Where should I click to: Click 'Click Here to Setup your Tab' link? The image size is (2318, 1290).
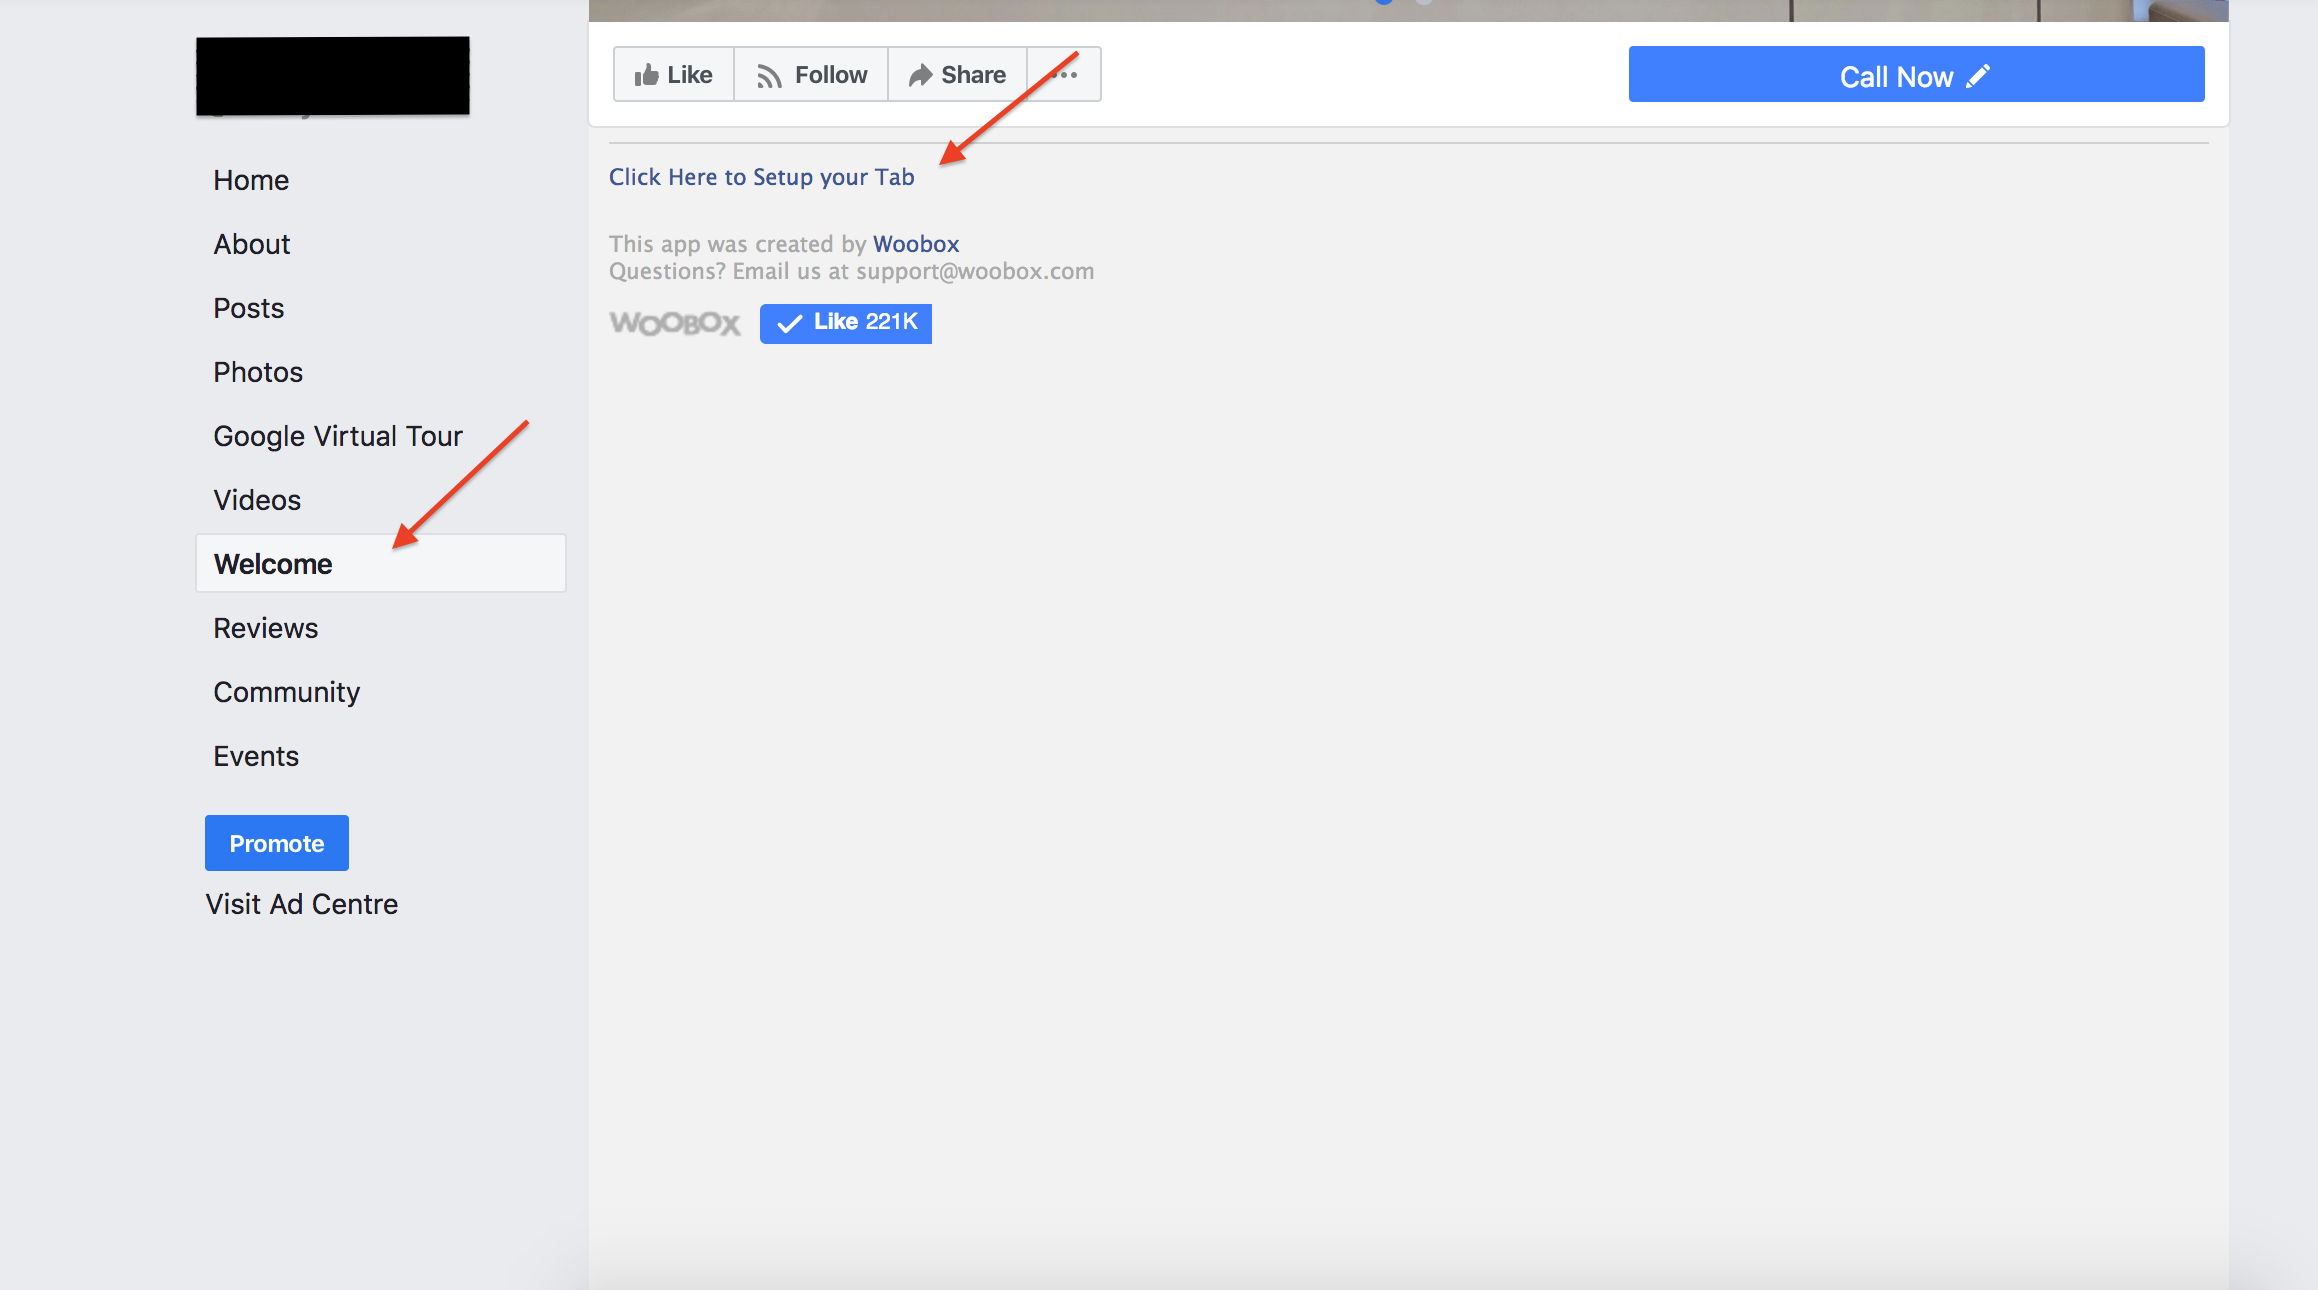[x=762, y=177]
